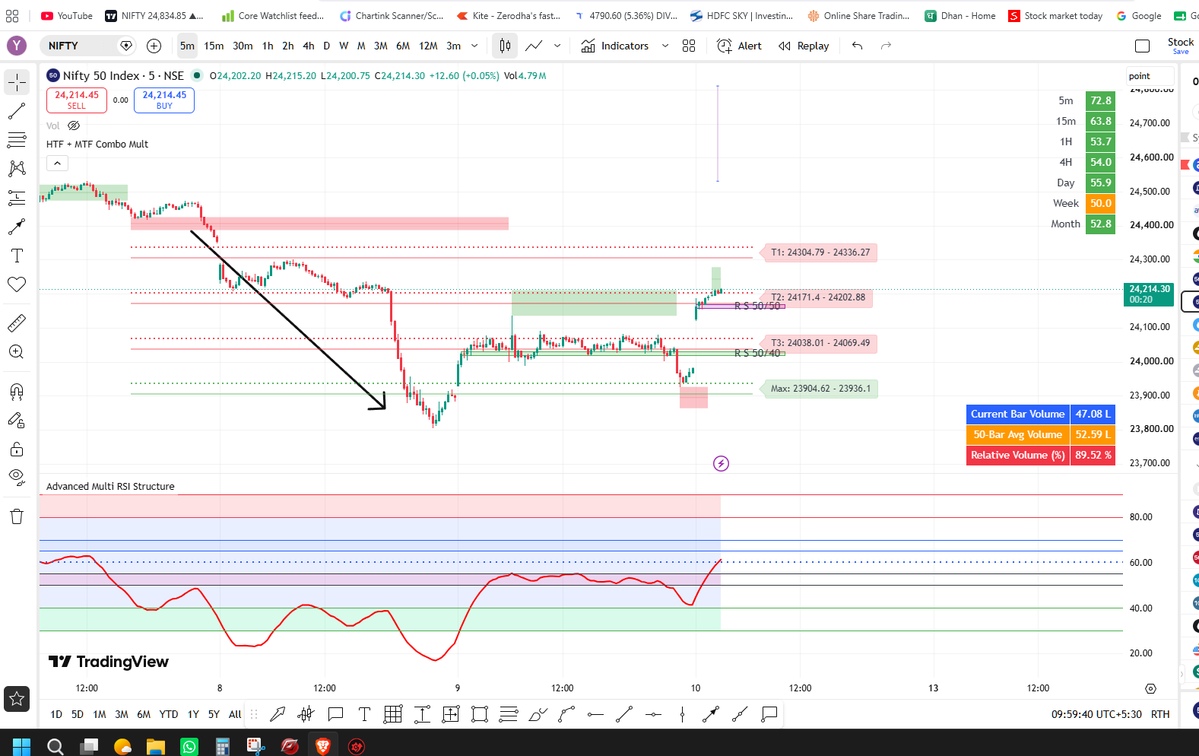Image resolution: width=1199 pixels, height=756 pixels.
Task: Select the text annotation tool in sidebar
Action: coord(17,255)
